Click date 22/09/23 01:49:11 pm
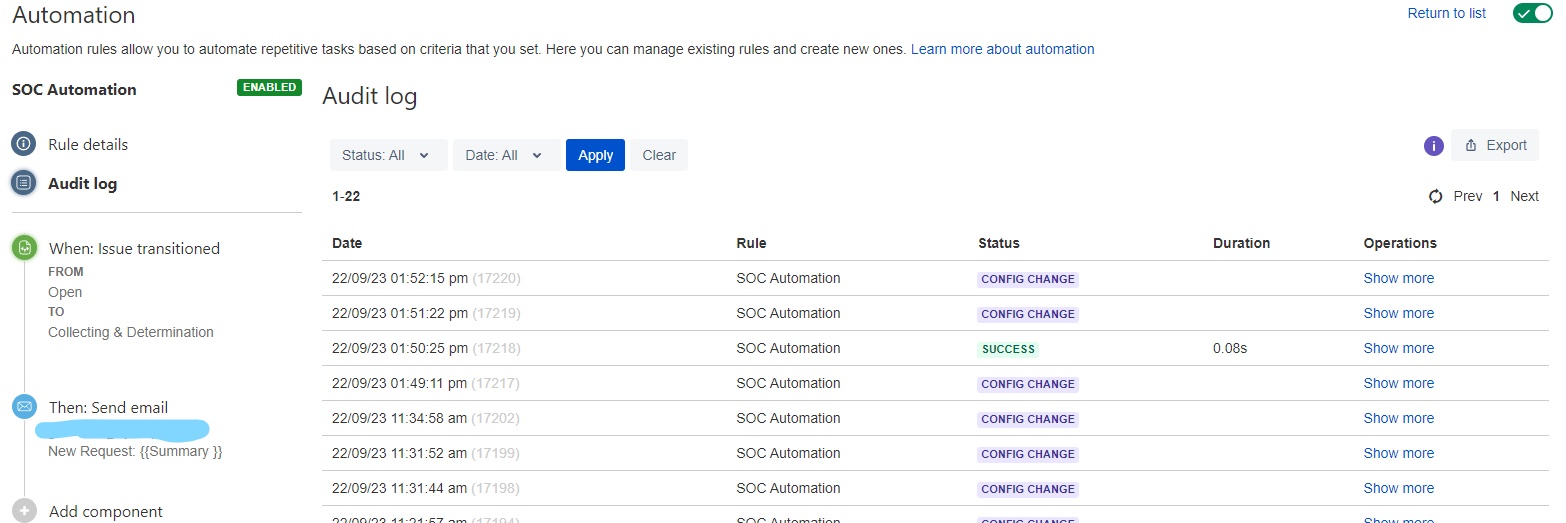1566x523 pixels. pos(400,383)
